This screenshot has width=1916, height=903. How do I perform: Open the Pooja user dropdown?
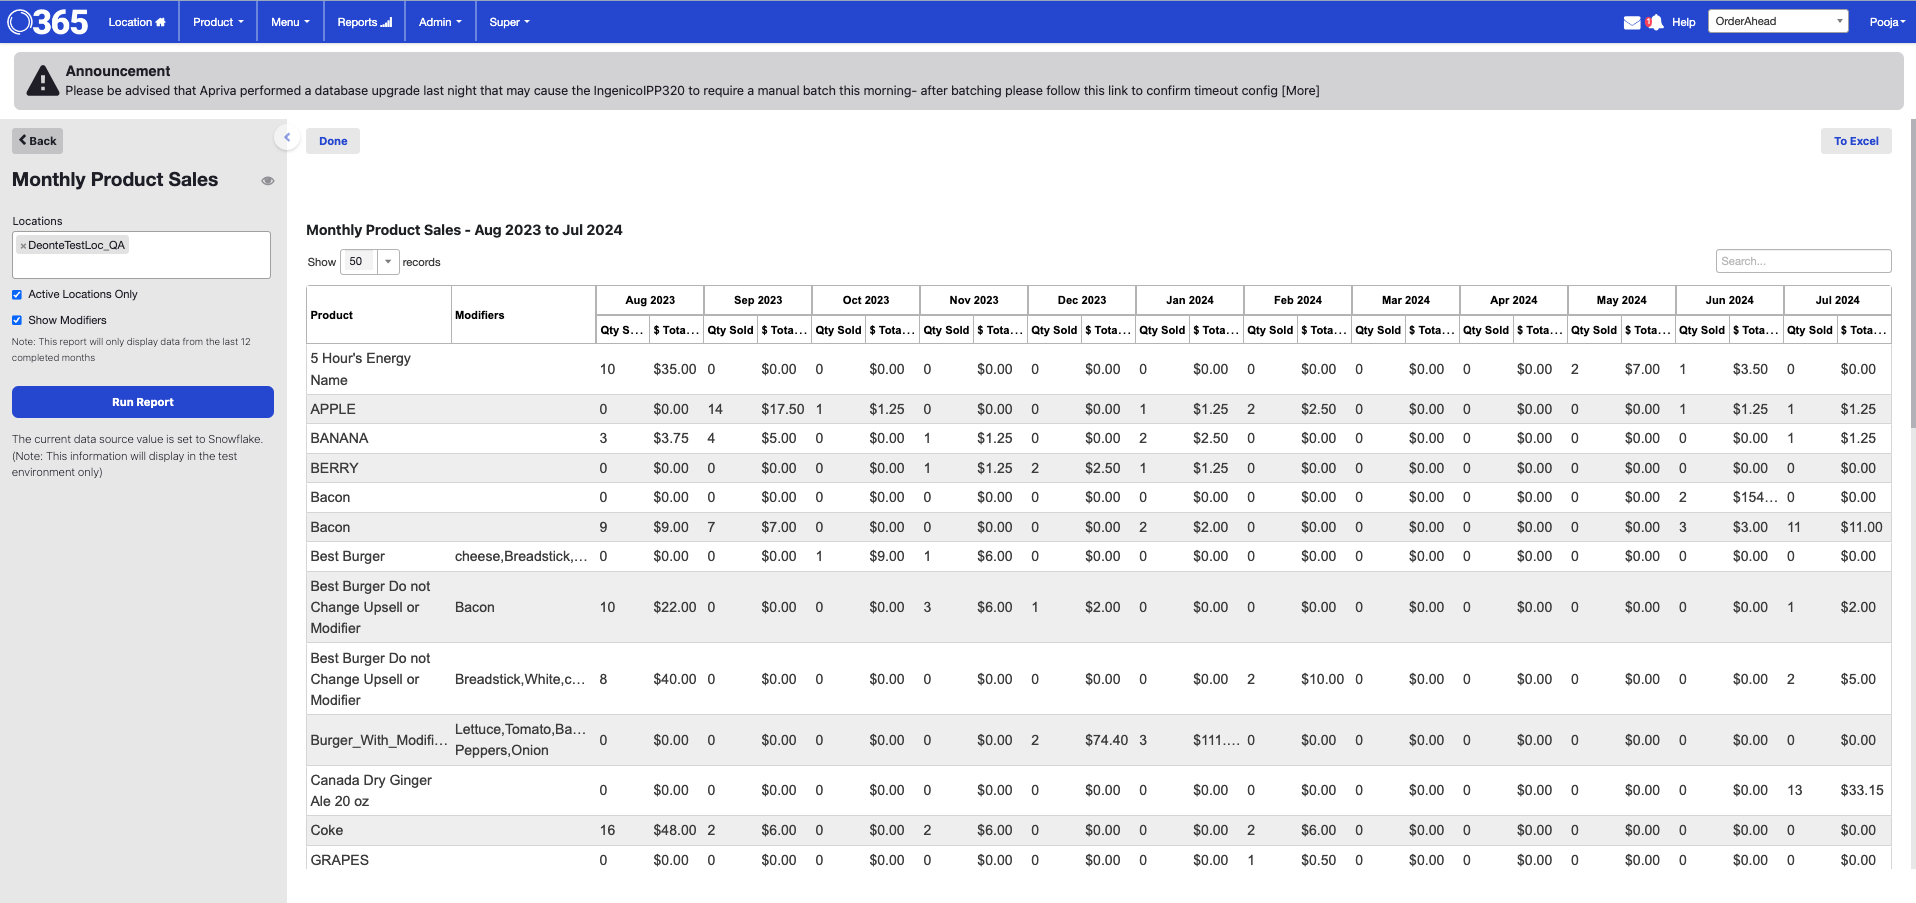point(1887,22)
